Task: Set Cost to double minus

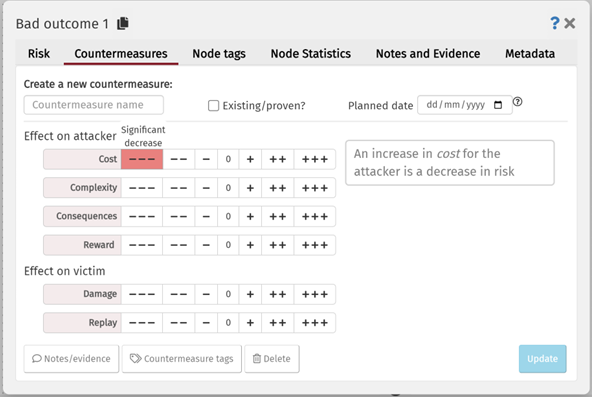Action: [x=179, y=159]
